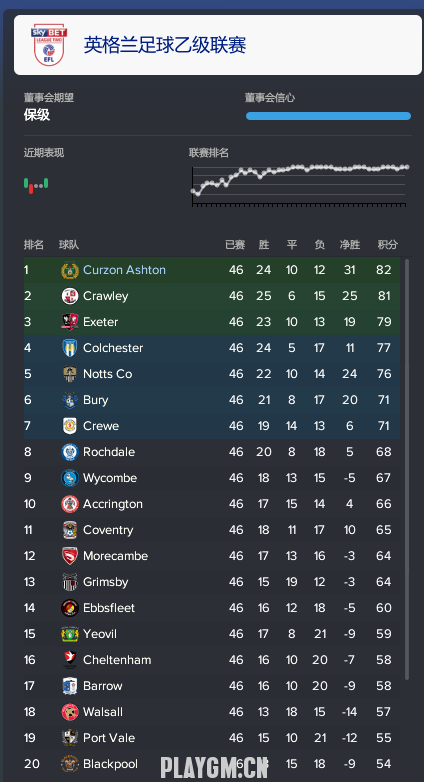Screen dimensions: 424x782
Task: Open the Accrington team link
Action: point(113,504)
